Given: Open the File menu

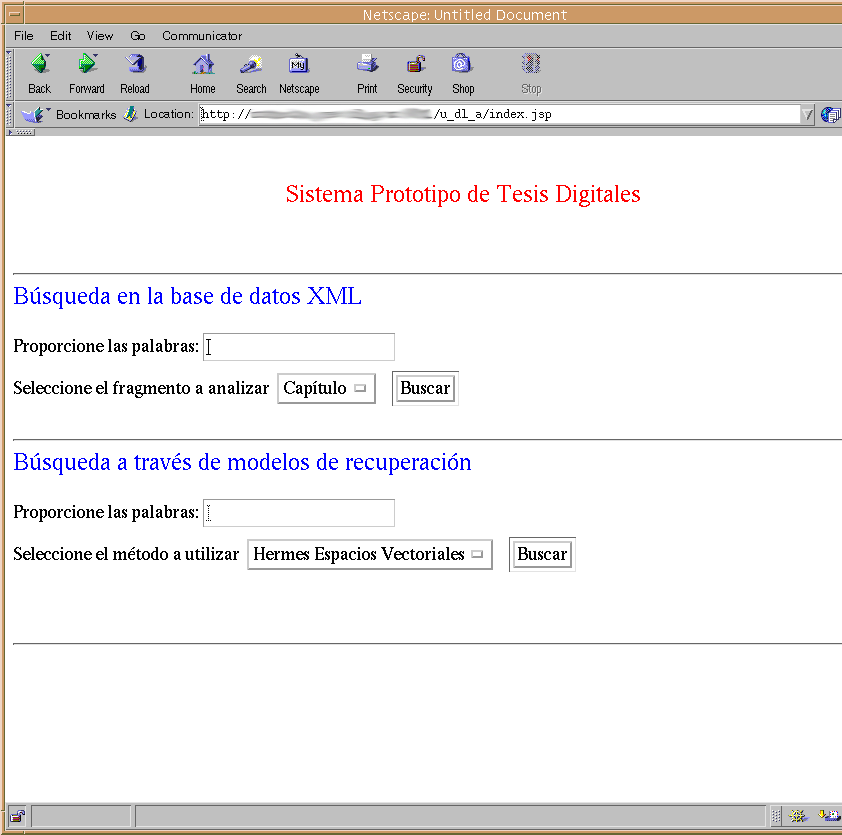Looking at the screenshot, I should (24, 36).
